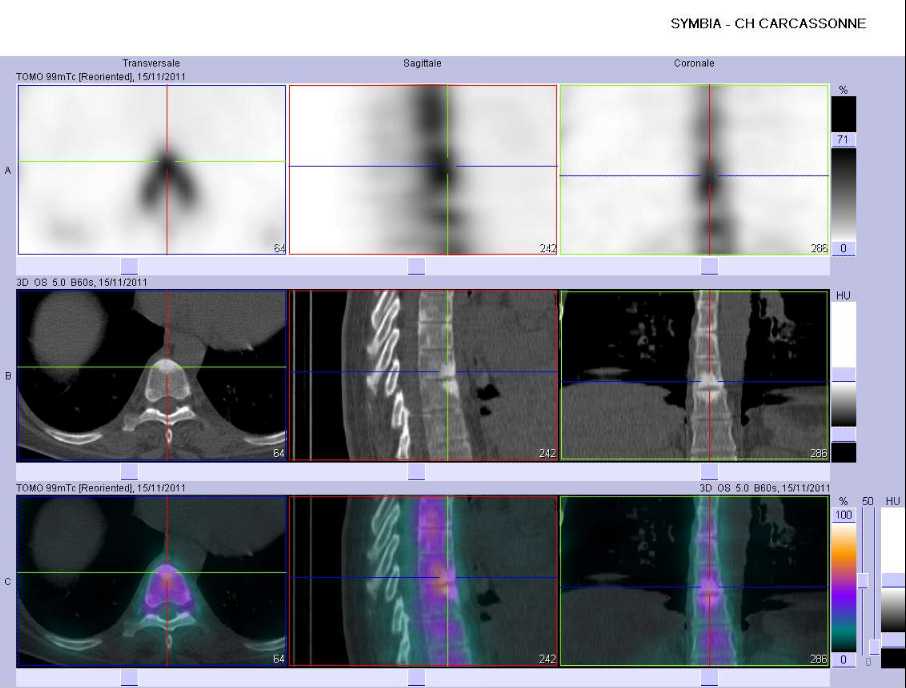906x688 pixels.
Task: Select the coronal SPECT tomography view in row A
Action: [x=695, y=170]
